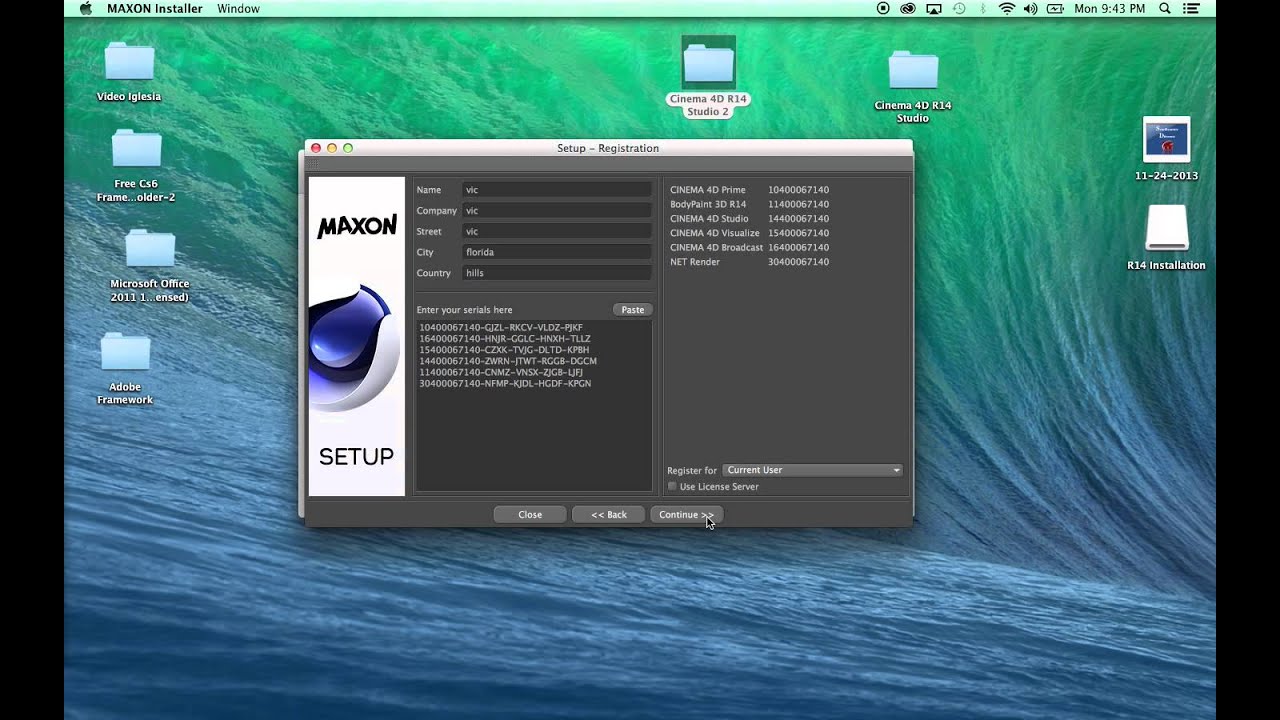Close the Setup window with the red button
Screen dimensions: 1280x720
click(316, 148)
